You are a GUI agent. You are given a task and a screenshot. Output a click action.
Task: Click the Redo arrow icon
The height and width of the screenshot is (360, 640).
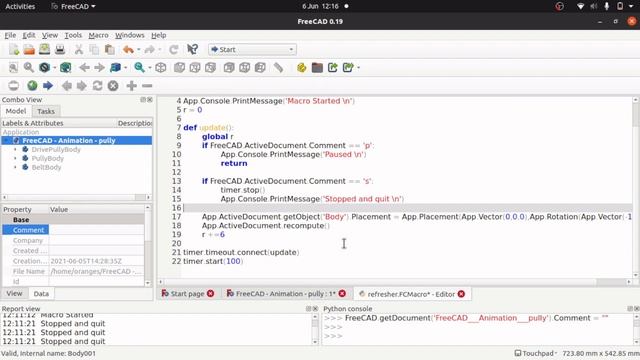tap(150, 49)
